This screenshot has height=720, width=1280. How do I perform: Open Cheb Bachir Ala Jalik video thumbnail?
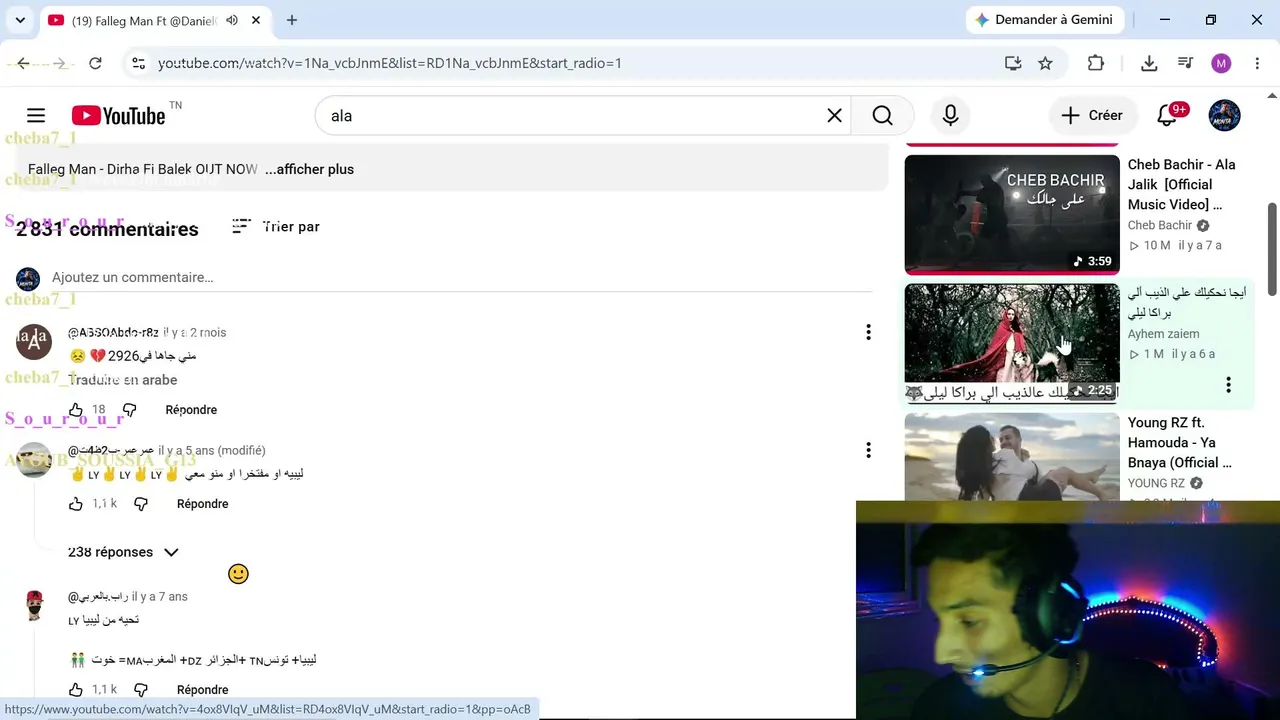point(1012,214)
